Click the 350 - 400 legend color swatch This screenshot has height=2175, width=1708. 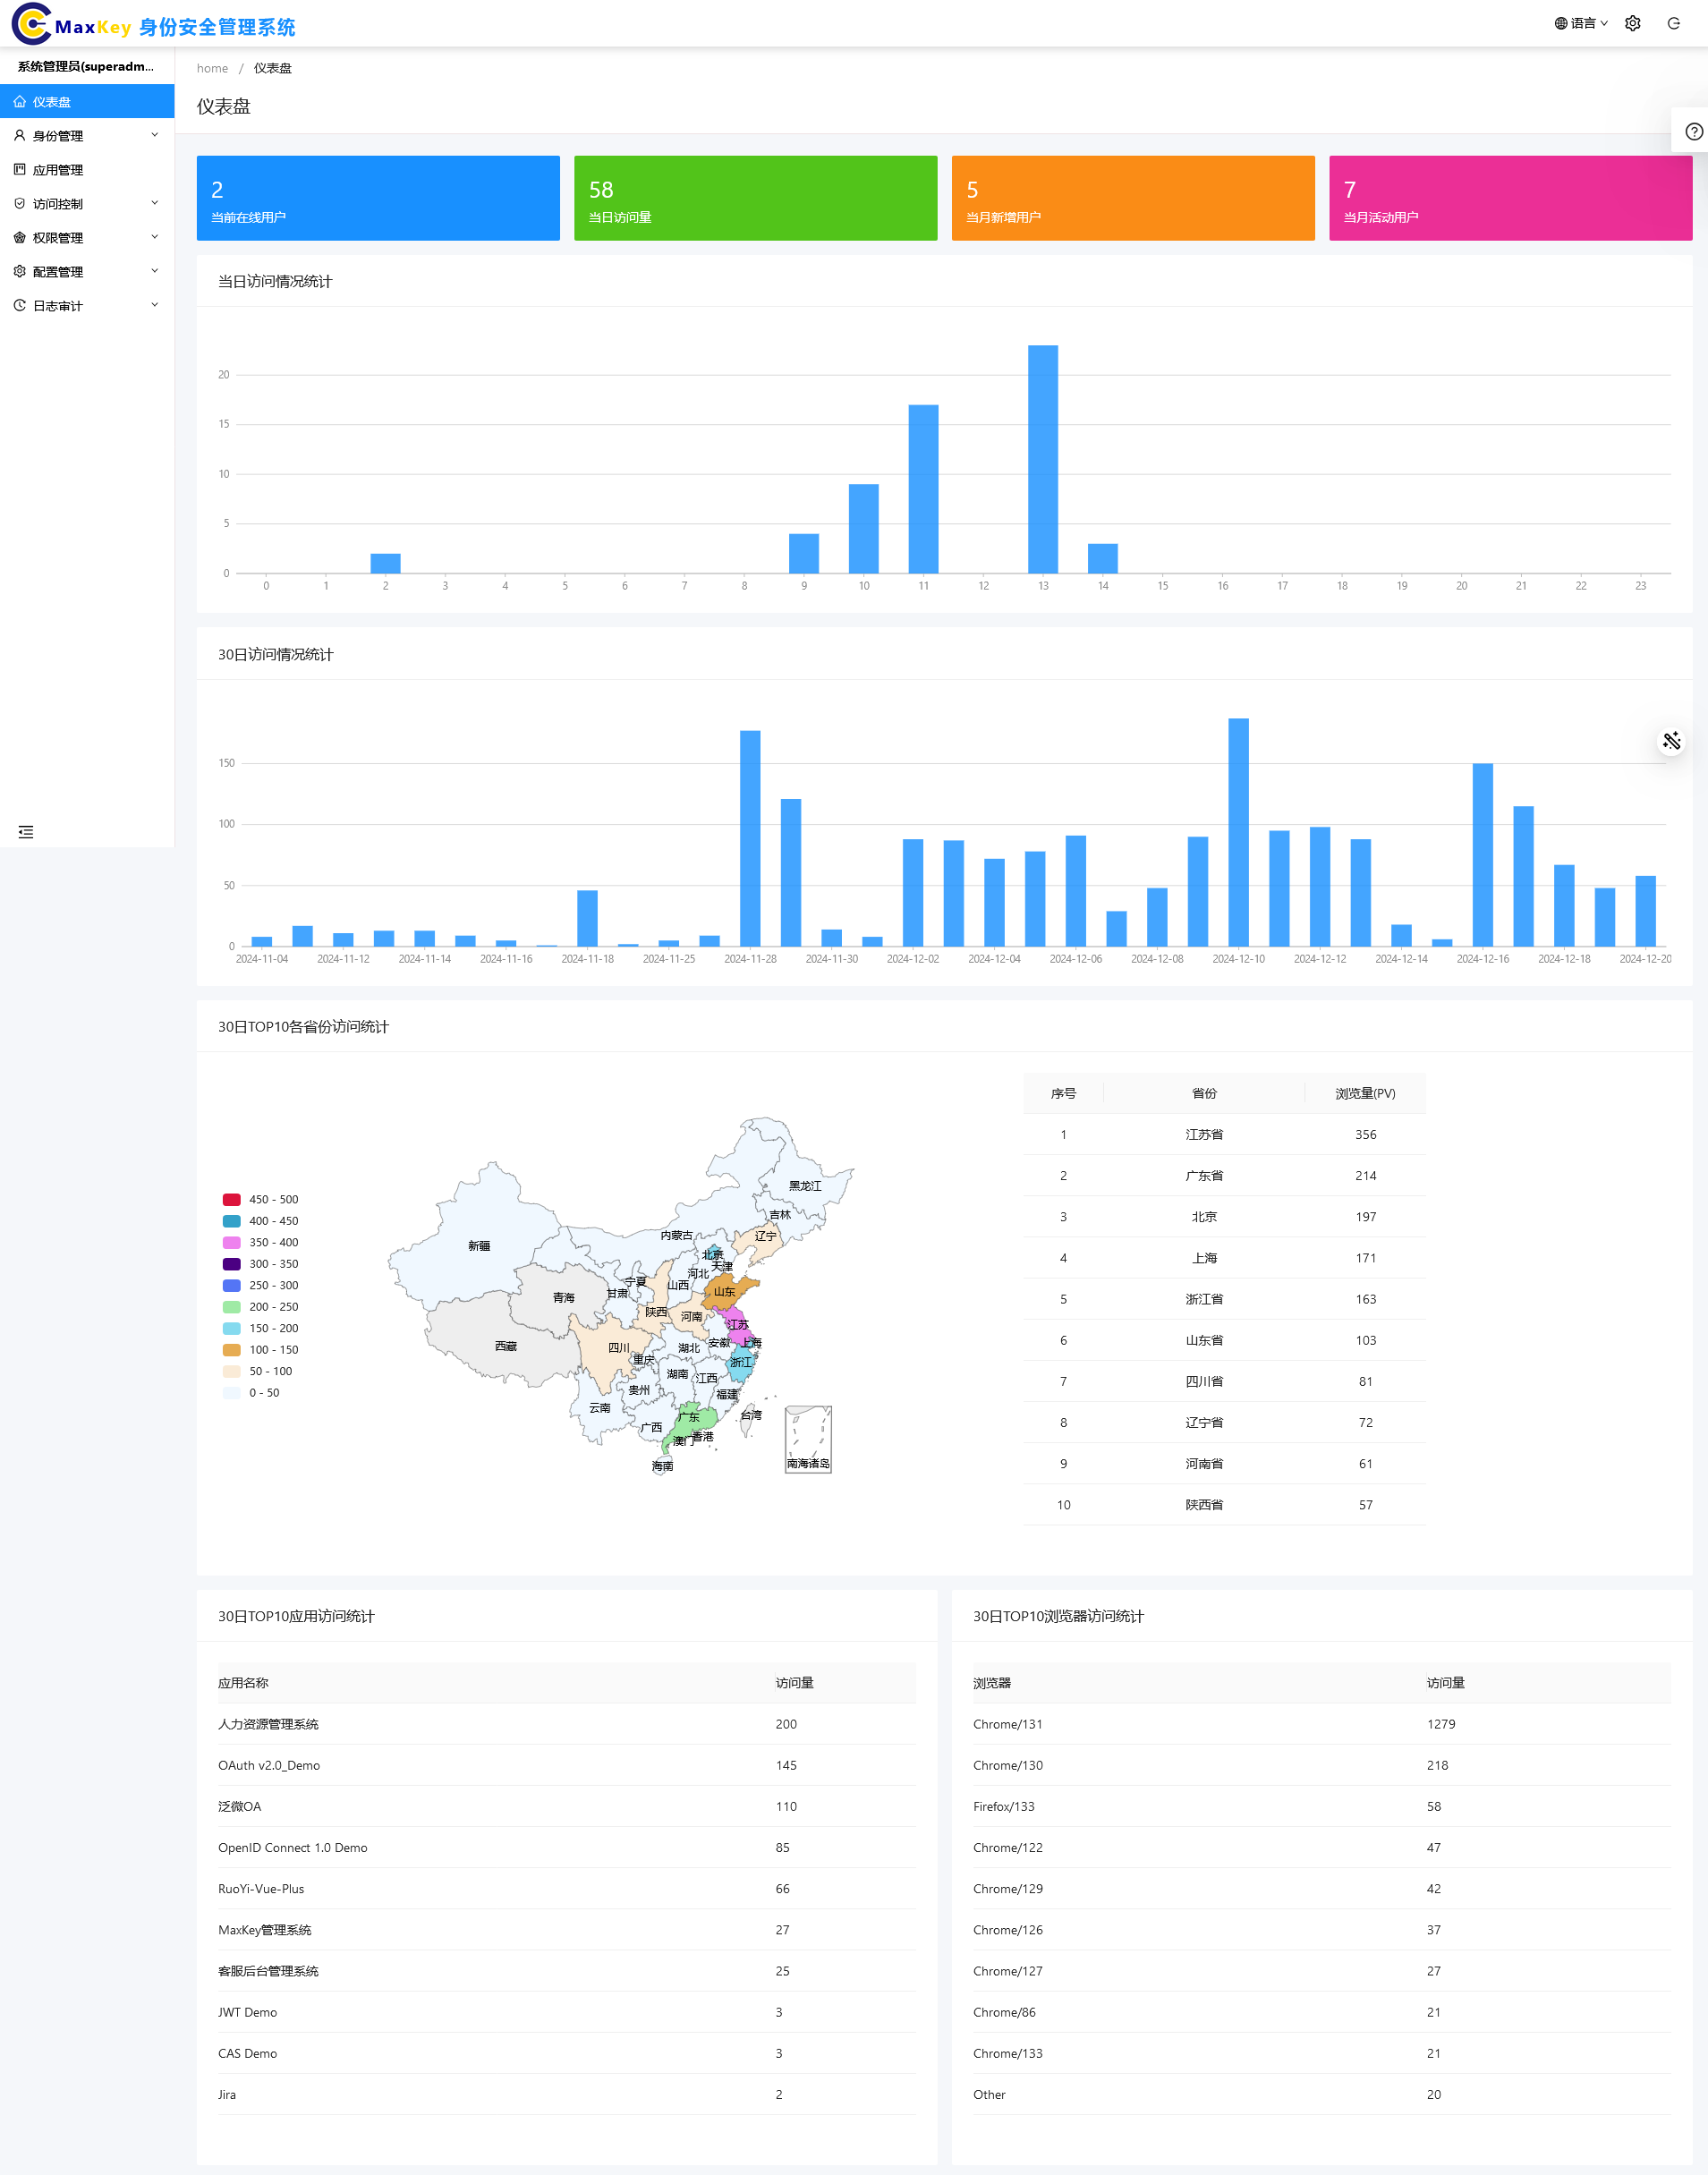point(231,1242)
